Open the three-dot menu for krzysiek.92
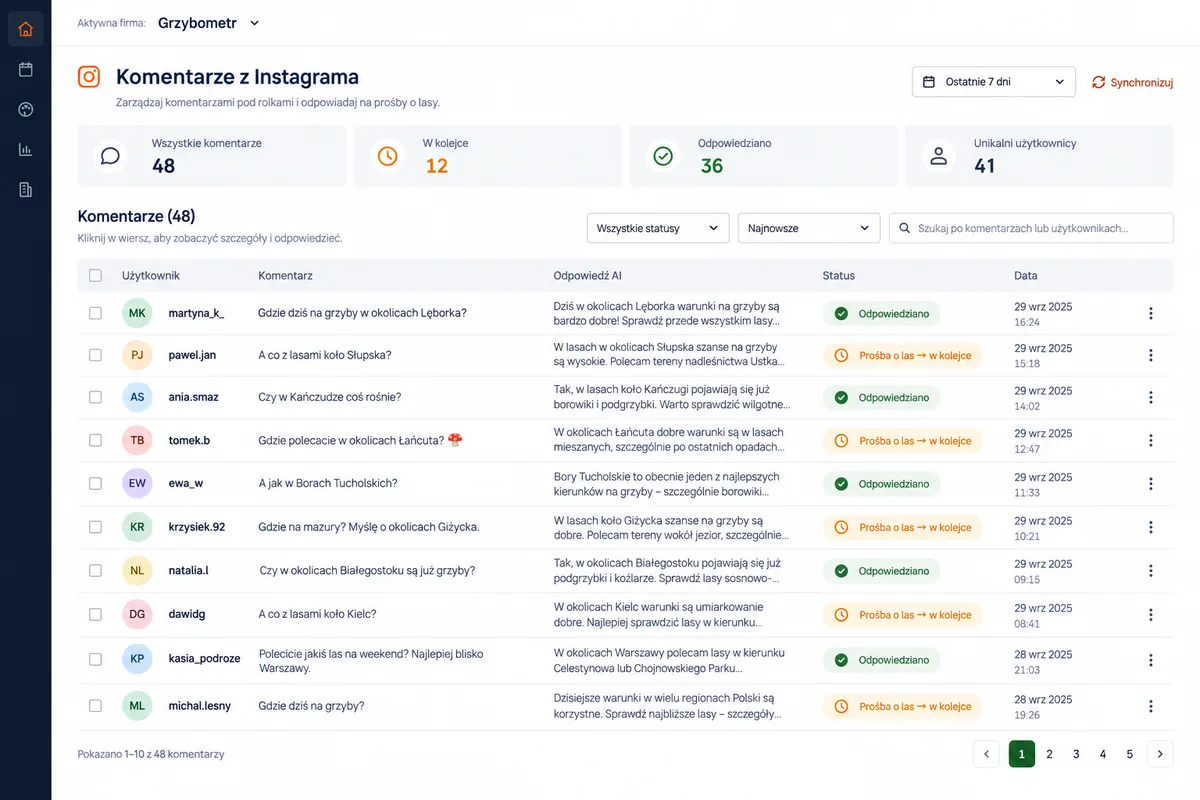The image size is (1200, 800). pyautogui.click(x=1150, y=527)
